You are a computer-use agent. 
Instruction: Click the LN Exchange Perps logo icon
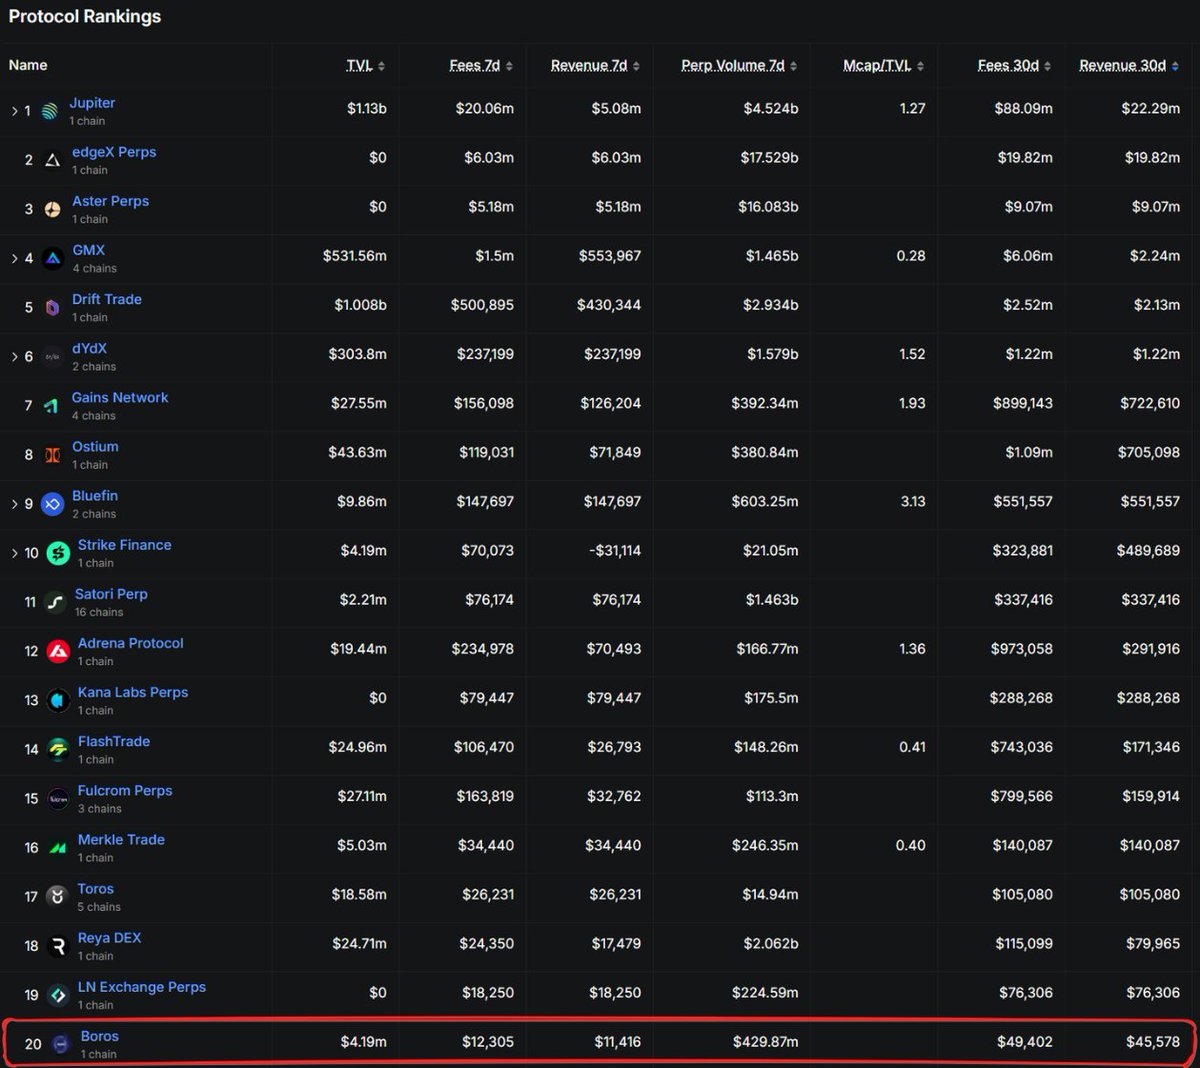tap(59, 995)
